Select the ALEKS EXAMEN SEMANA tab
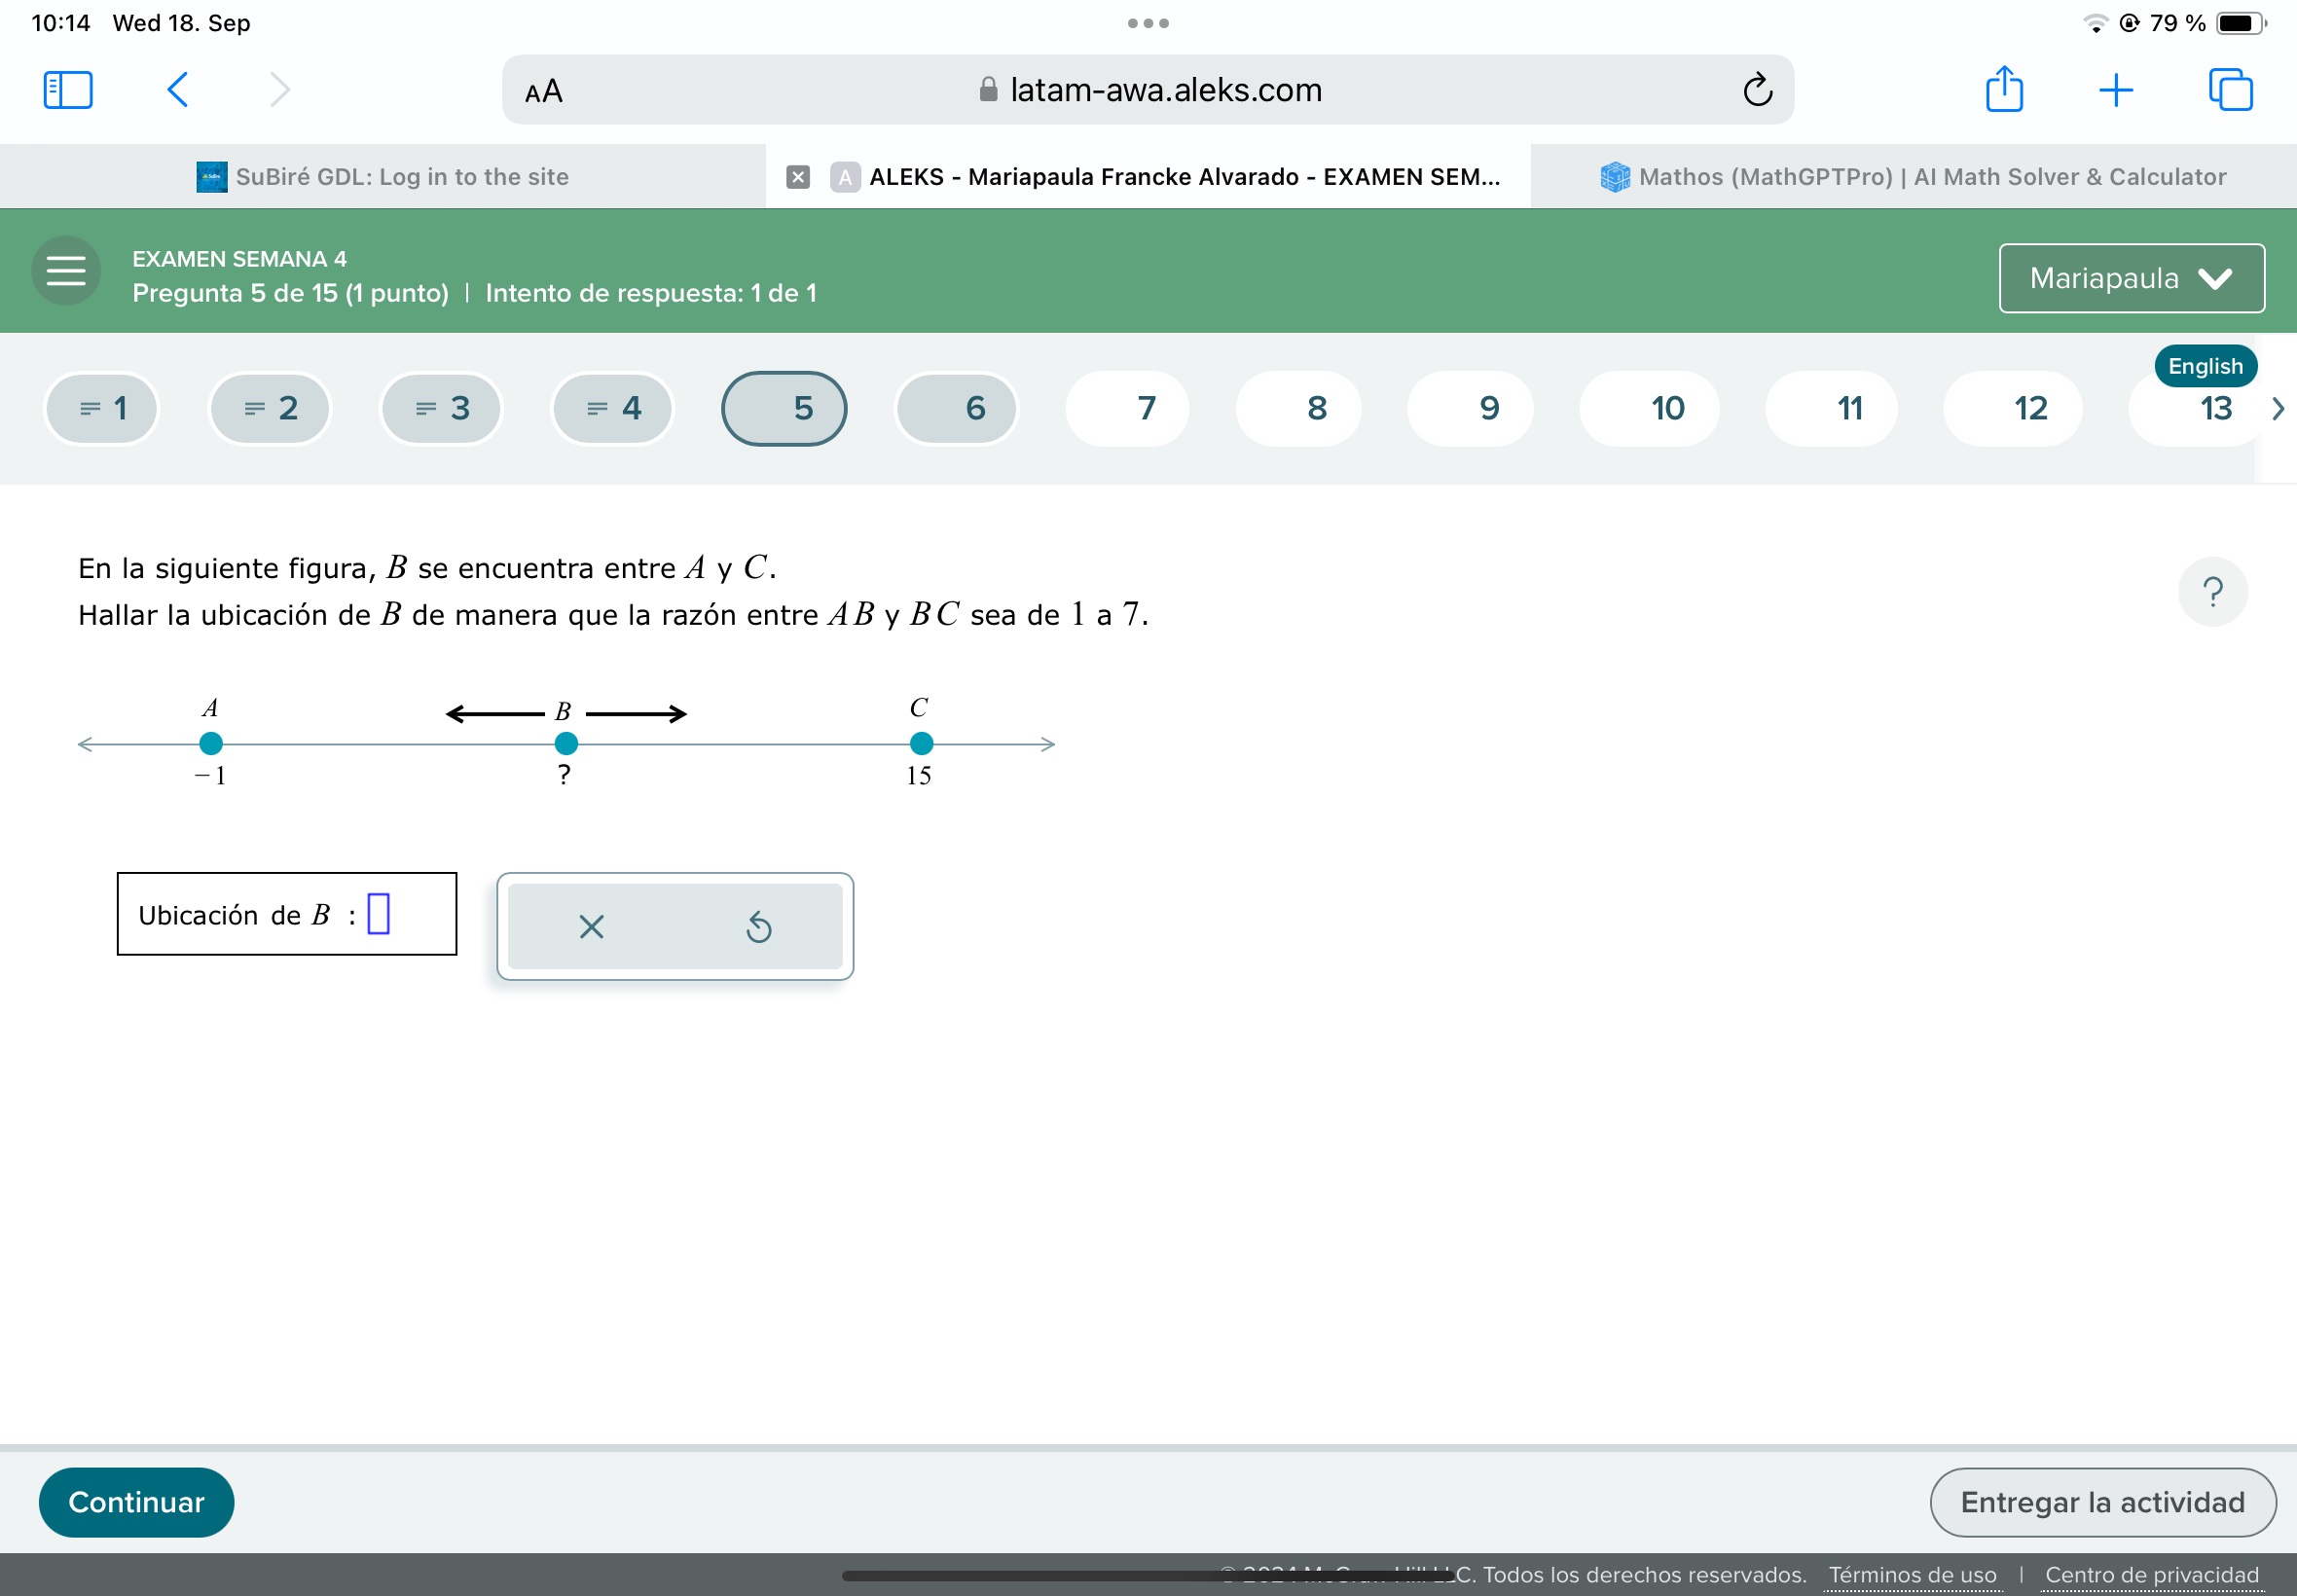Viewport: 2297px width, 1596px height. coord(1148,177)
